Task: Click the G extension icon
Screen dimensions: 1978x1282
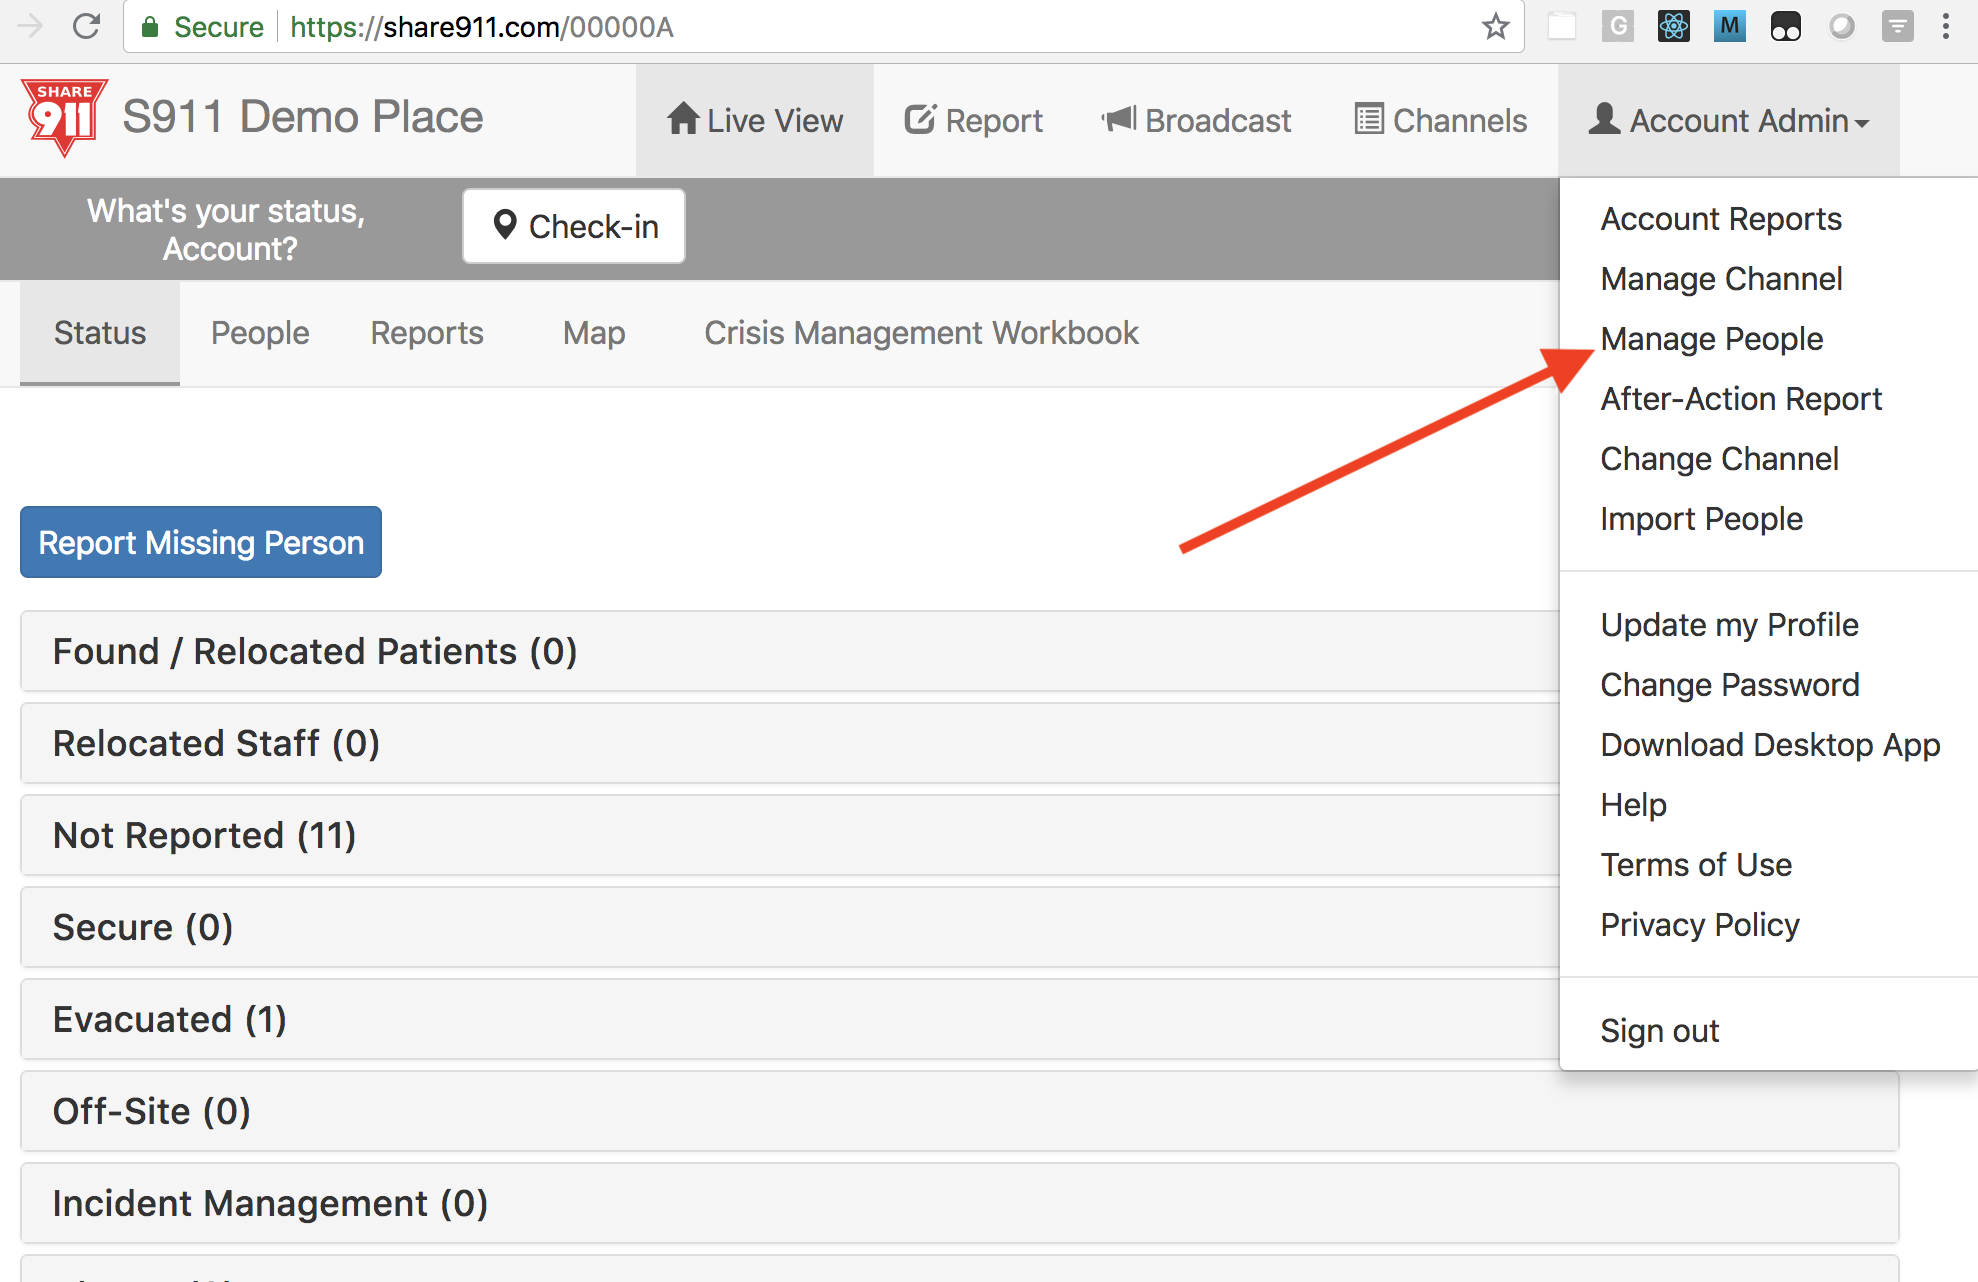Action: click(x=1617, y=26)
